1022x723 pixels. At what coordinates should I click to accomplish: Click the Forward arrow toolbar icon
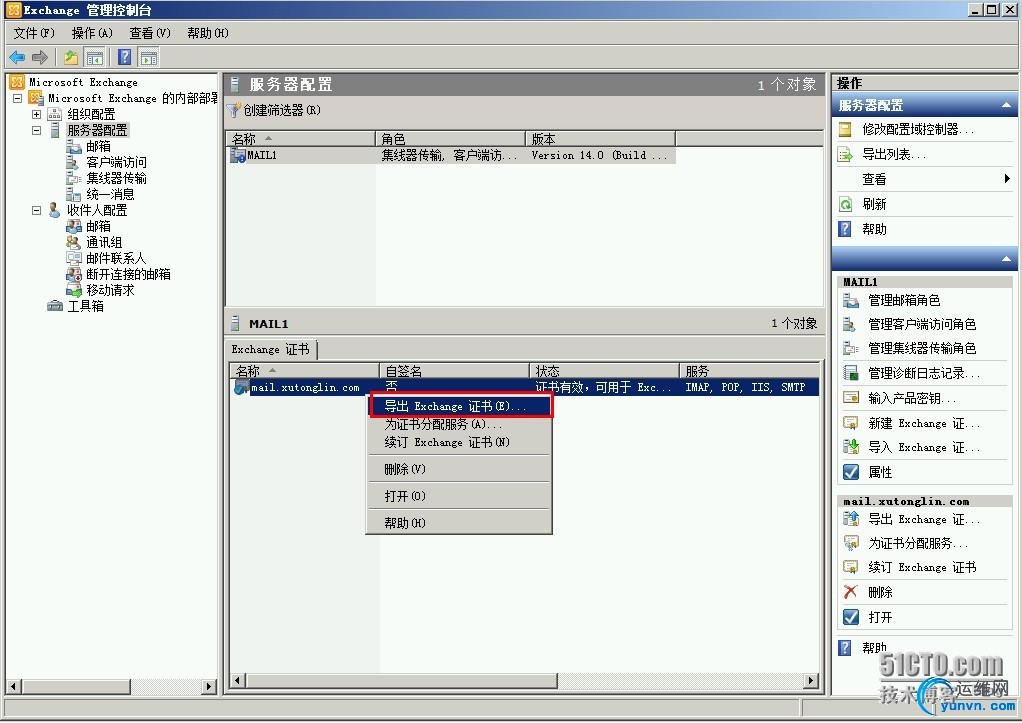[x=40, y=58]
